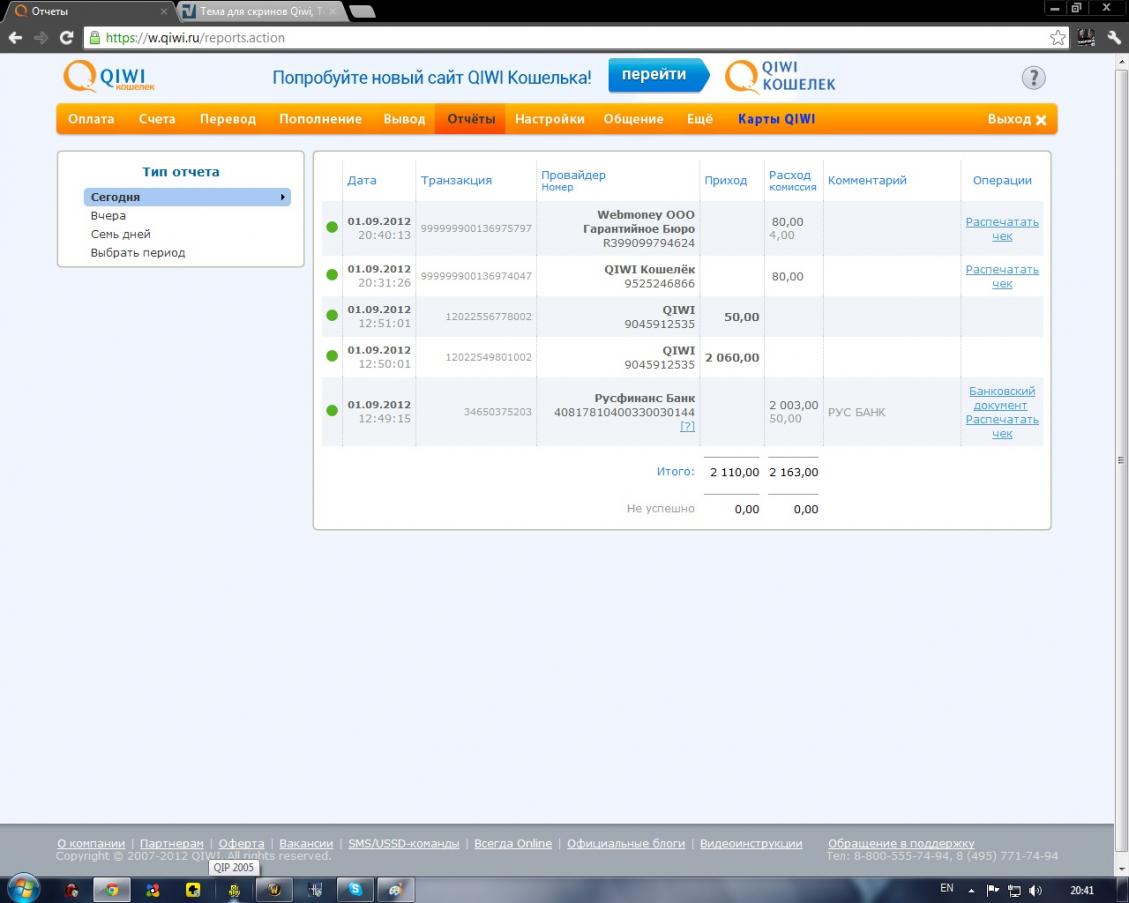The width and height of the screenshot is (1129, 903).
Task: Open Chrome wrench settings menu
Action: point(1114,38)
